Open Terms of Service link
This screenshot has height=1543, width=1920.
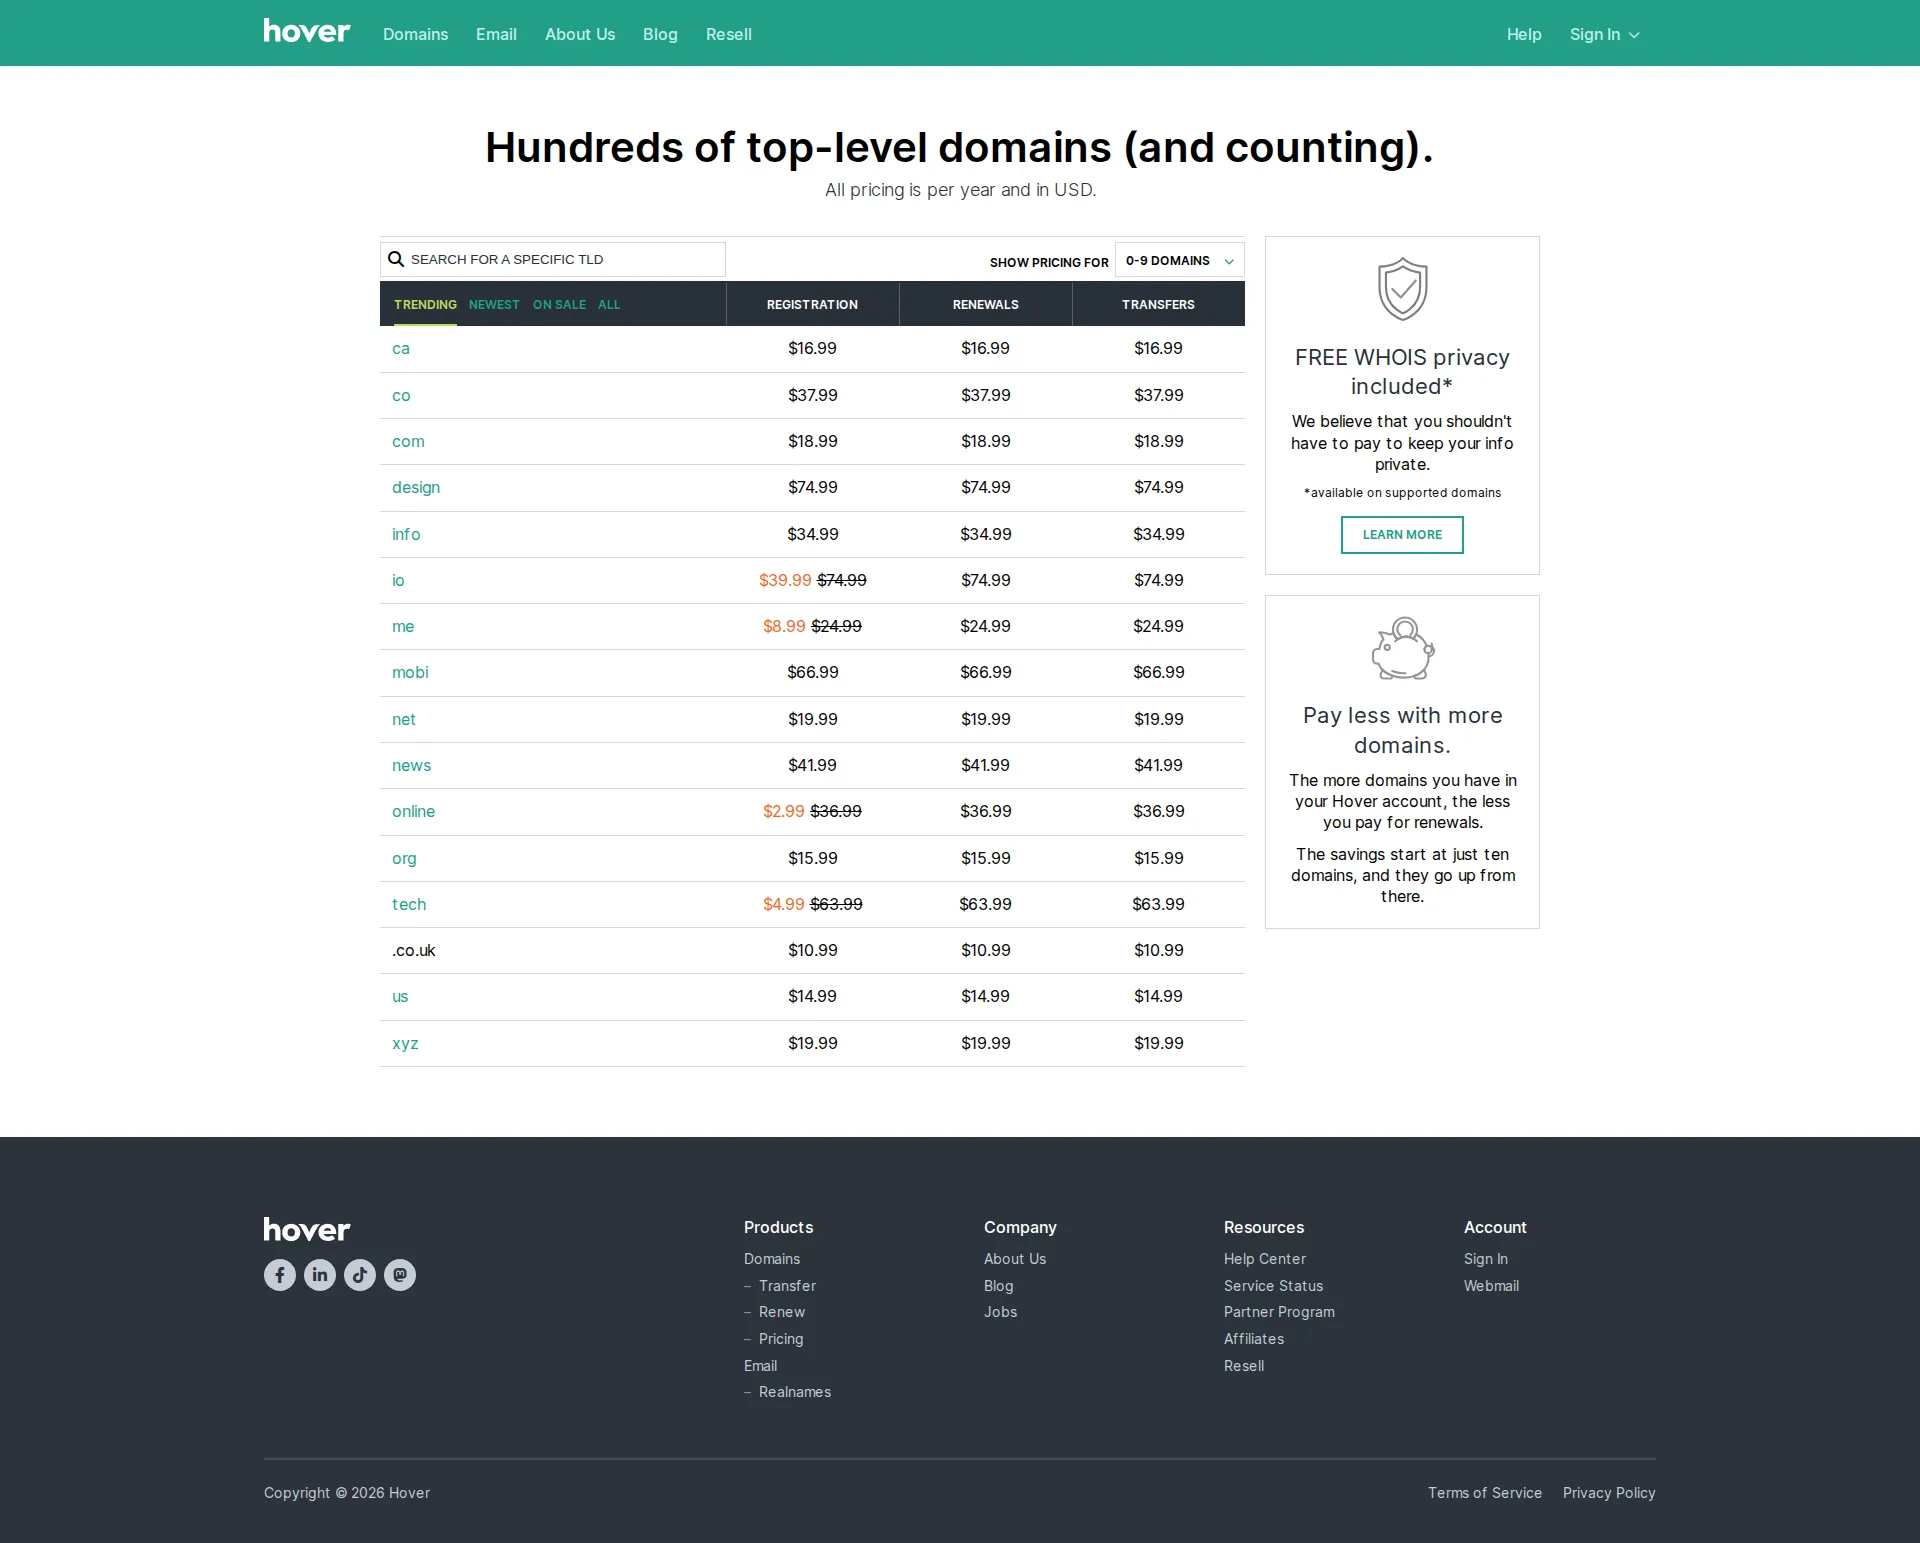[1485, 1493]
